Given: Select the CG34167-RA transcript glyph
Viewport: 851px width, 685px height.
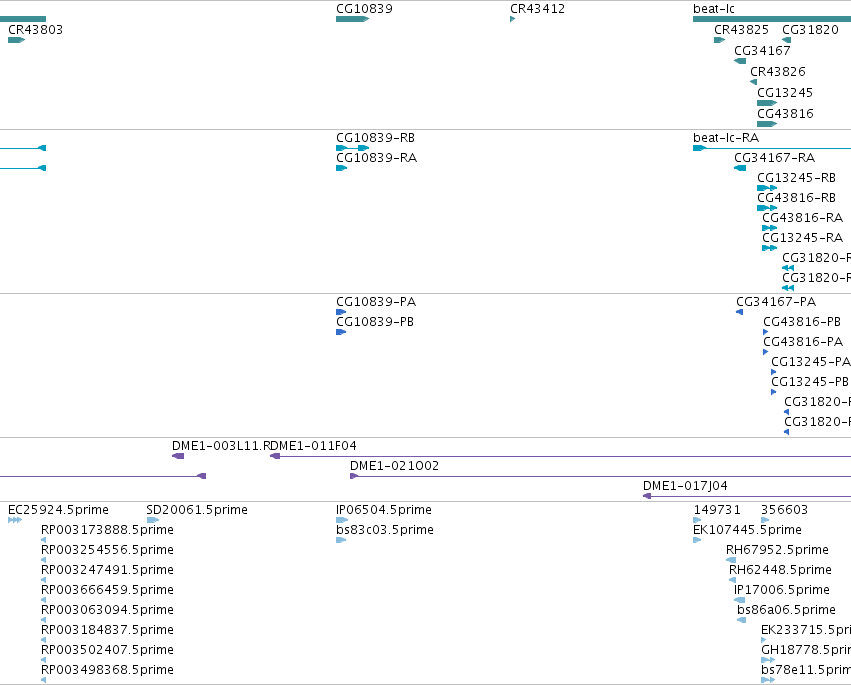Looking at the screenshot, I should [740, 168].
